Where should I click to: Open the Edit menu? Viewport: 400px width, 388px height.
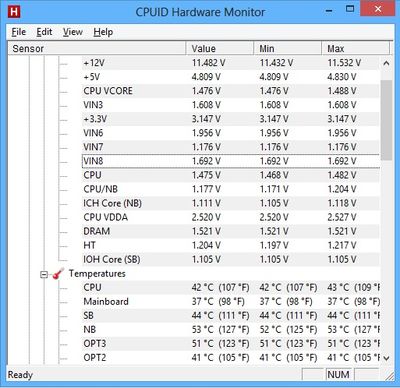tap(44, 32)
